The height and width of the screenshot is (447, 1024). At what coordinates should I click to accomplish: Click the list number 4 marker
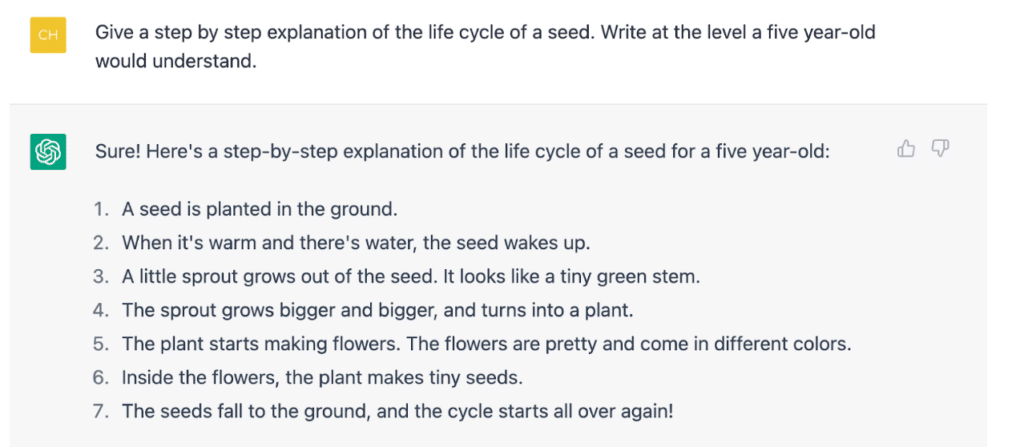pos(99,310)
